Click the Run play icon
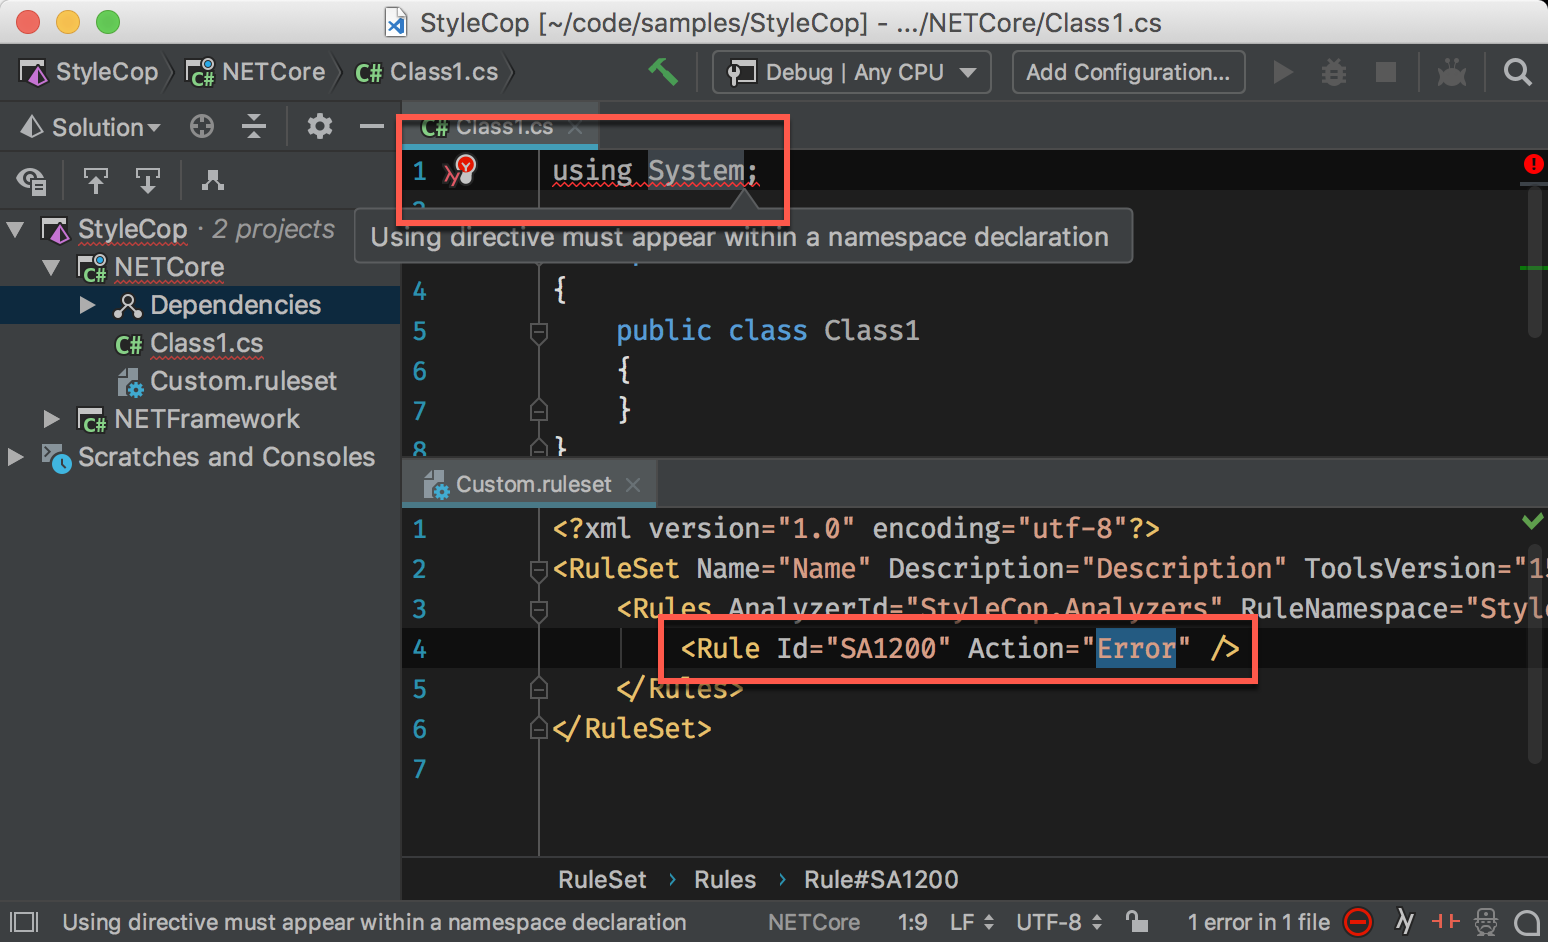The width and height of the screenshot is (1548, 942). click(1283, 72)
